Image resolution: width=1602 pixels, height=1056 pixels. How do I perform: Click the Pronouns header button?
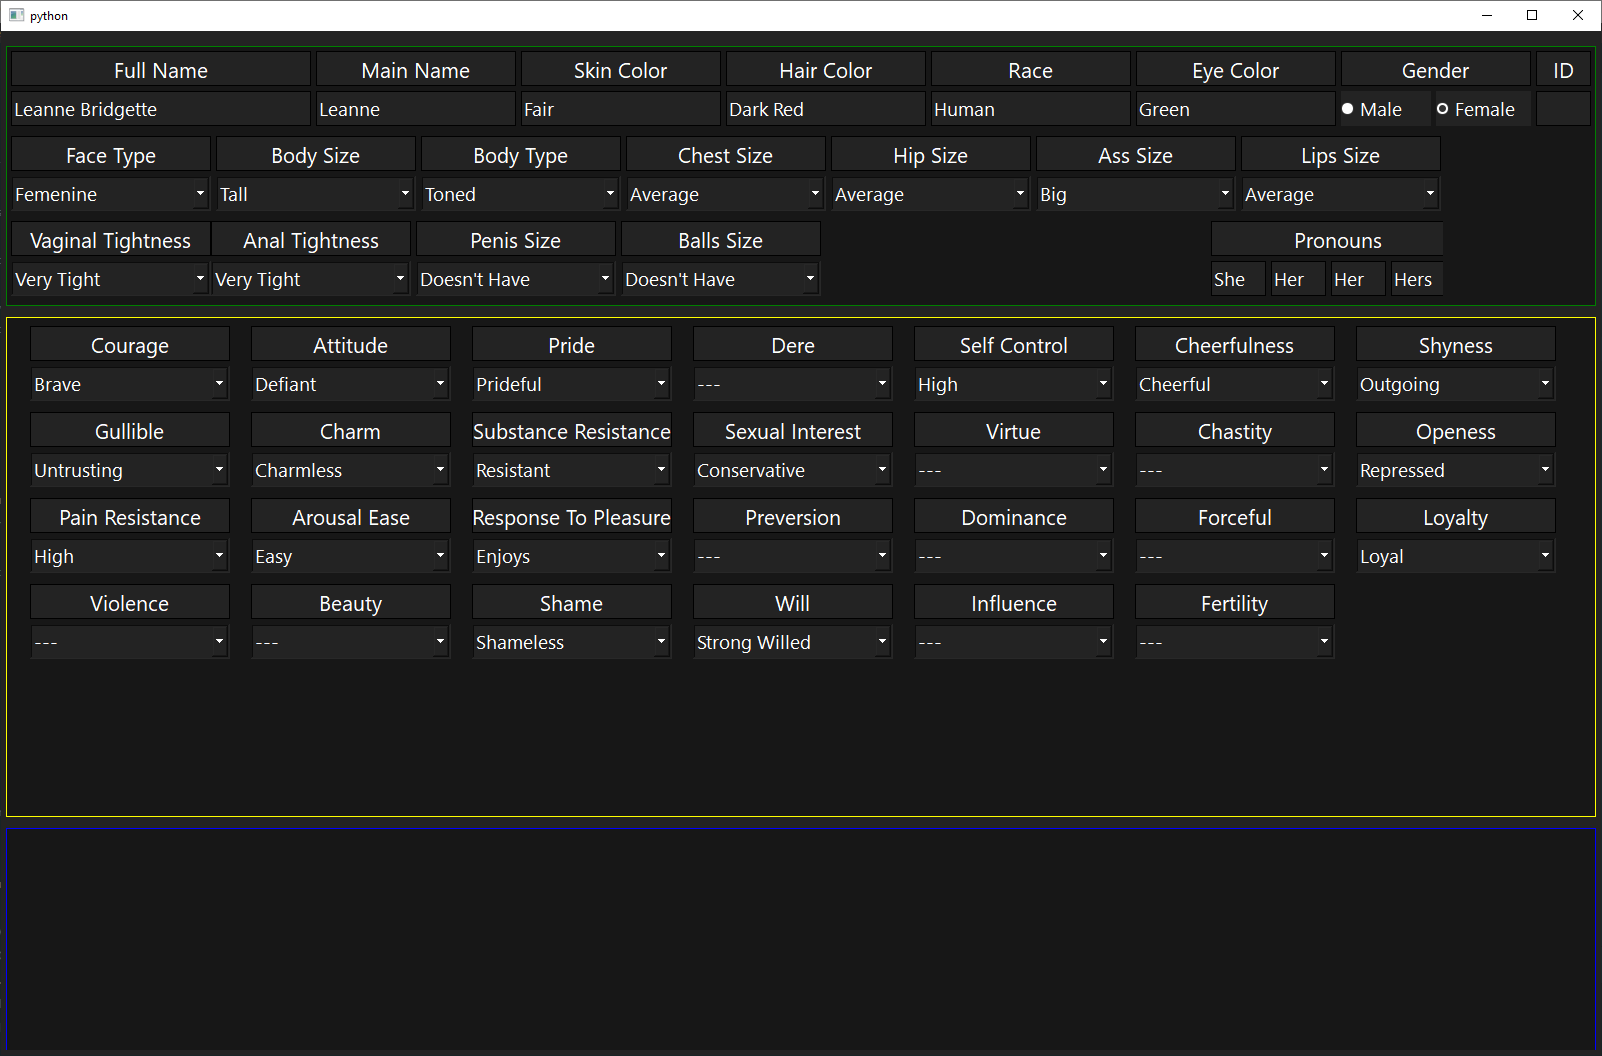pos(1337,240)
